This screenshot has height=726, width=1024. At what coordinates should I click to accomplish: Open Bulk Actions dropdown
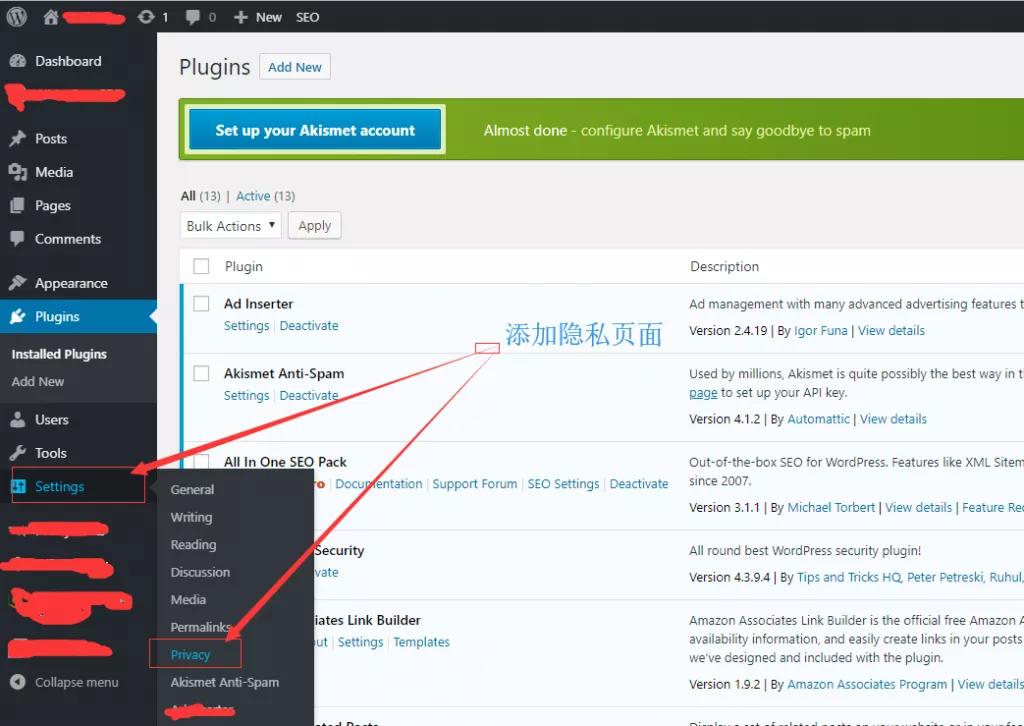pos(231,225)
